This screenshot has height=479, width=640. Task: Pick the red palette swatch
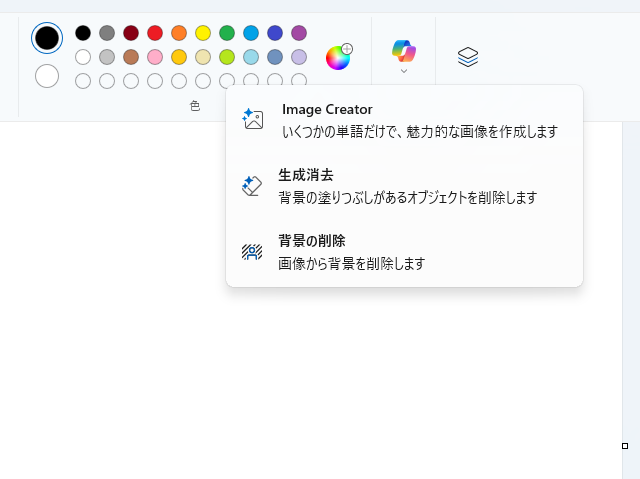pos(155,33)
